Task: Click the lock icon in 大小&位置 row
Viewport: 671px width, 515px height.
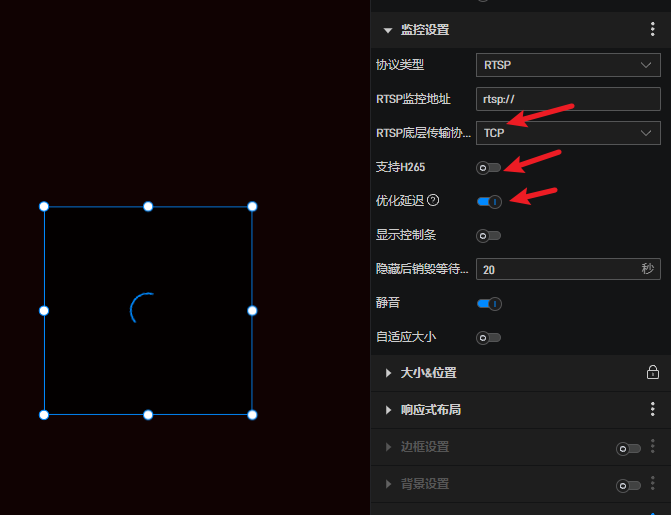Action: 653,373
